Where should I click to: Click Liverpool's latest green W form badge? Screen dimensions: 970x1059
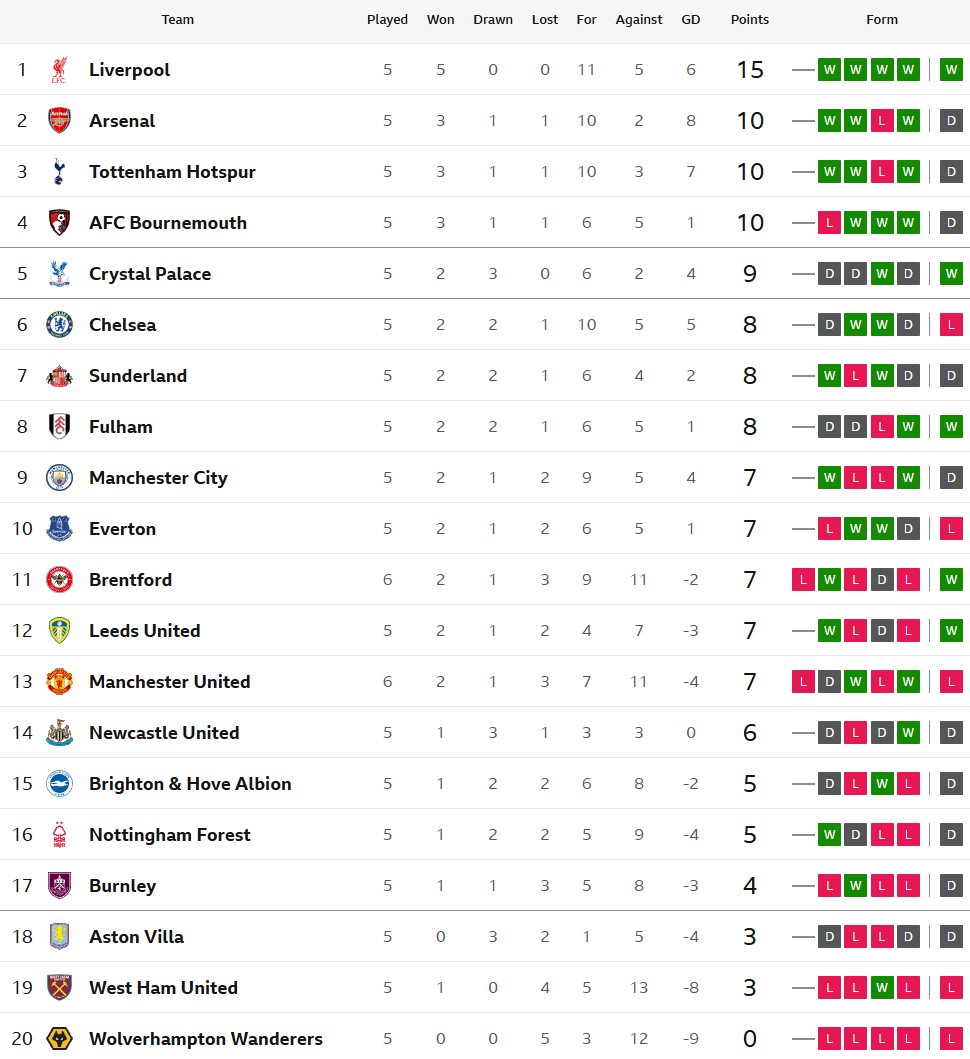(951, 70)
